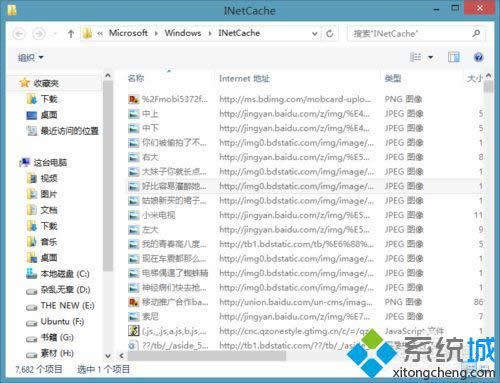Sort by the Internet 地址 column header
The image size is (500, 383).
(x=244, y=79)
